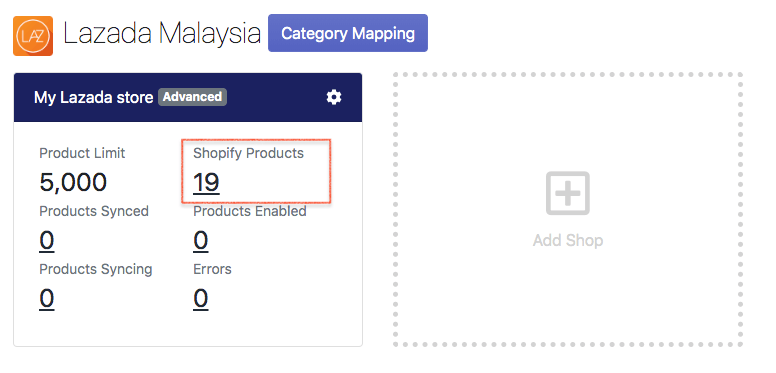Click the Shopify Products label
The width and height of the screenshot is (776, 373).
[x=248, y=153]
